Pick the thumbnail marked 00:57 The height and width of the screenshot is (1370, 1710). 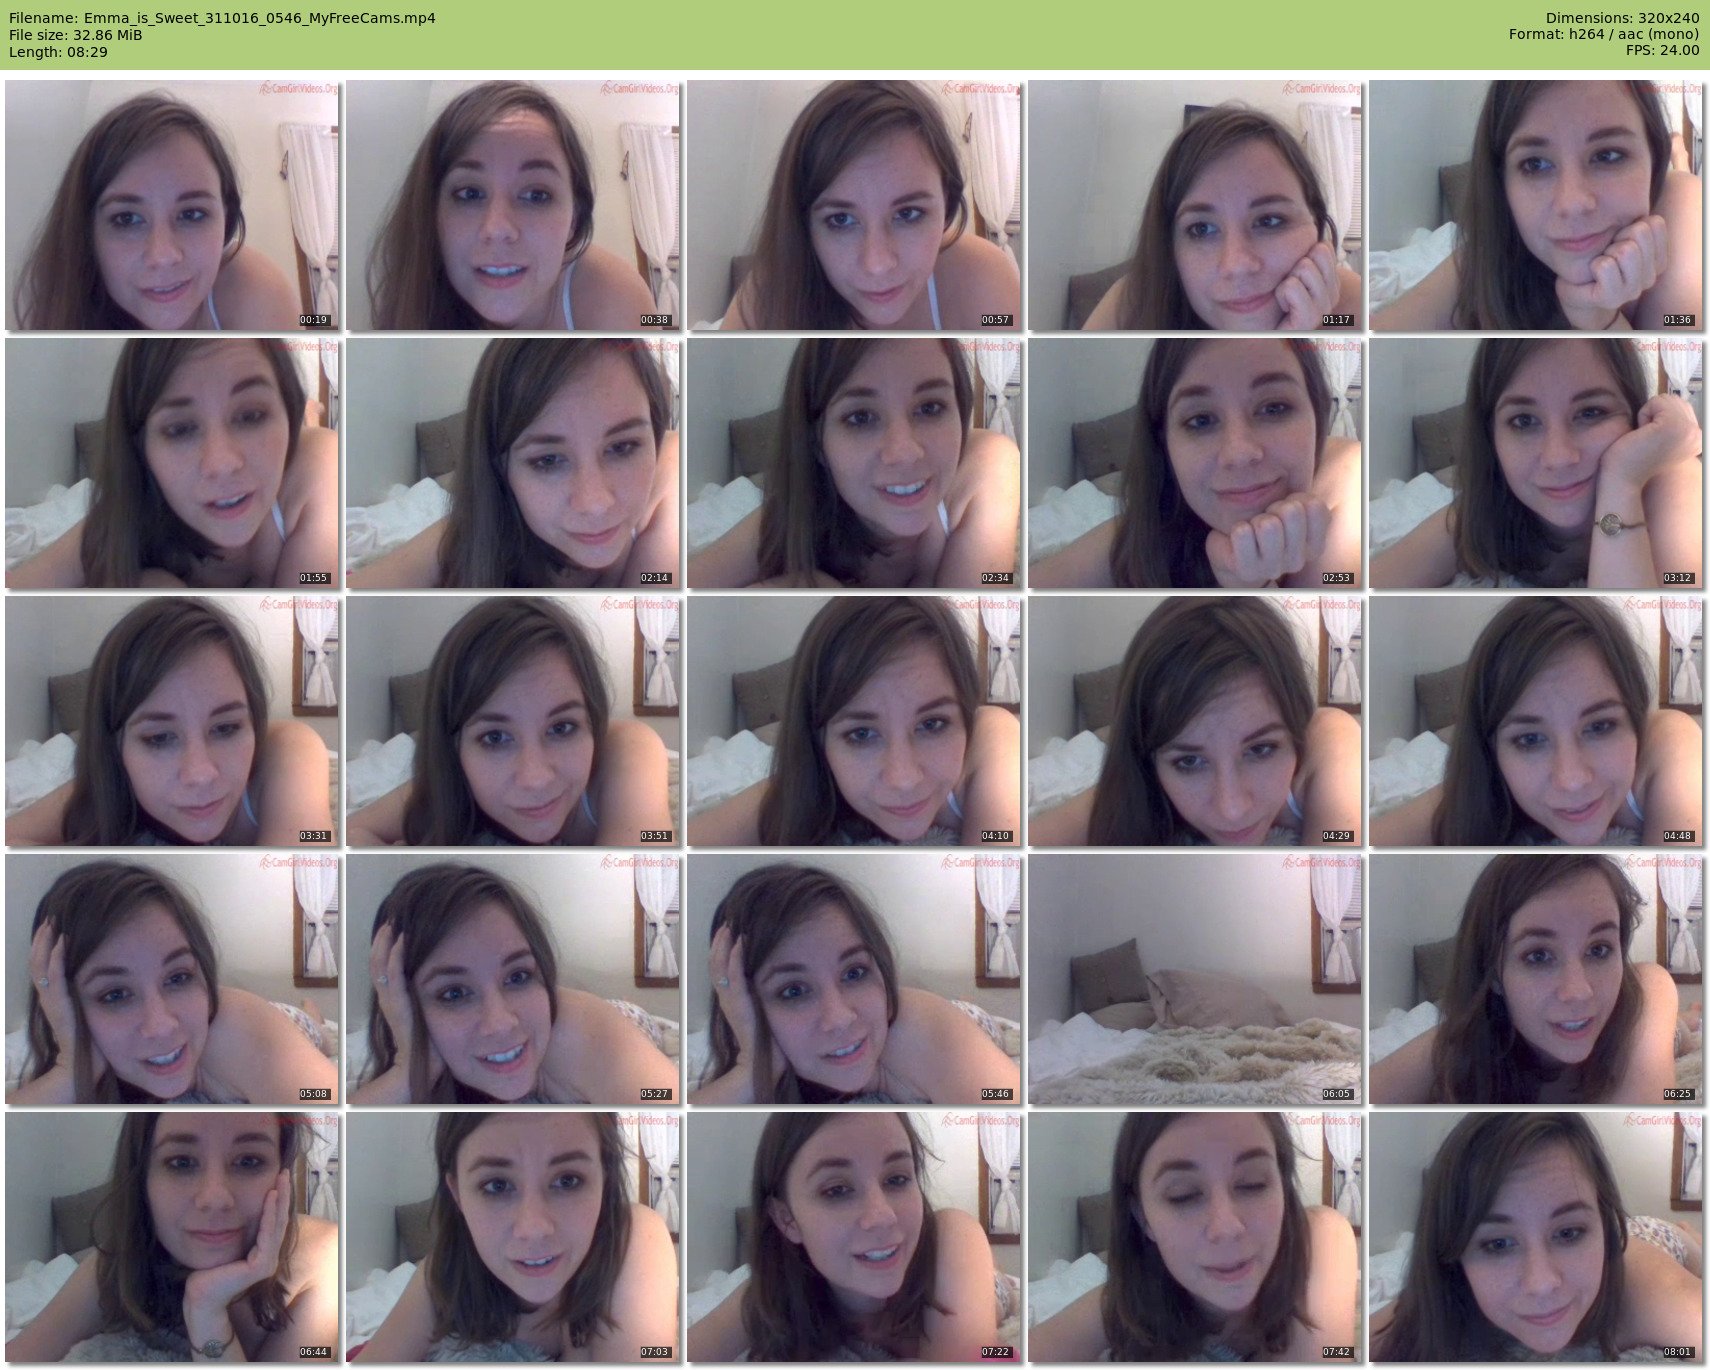pyautogui.click(x=854, y=205)
